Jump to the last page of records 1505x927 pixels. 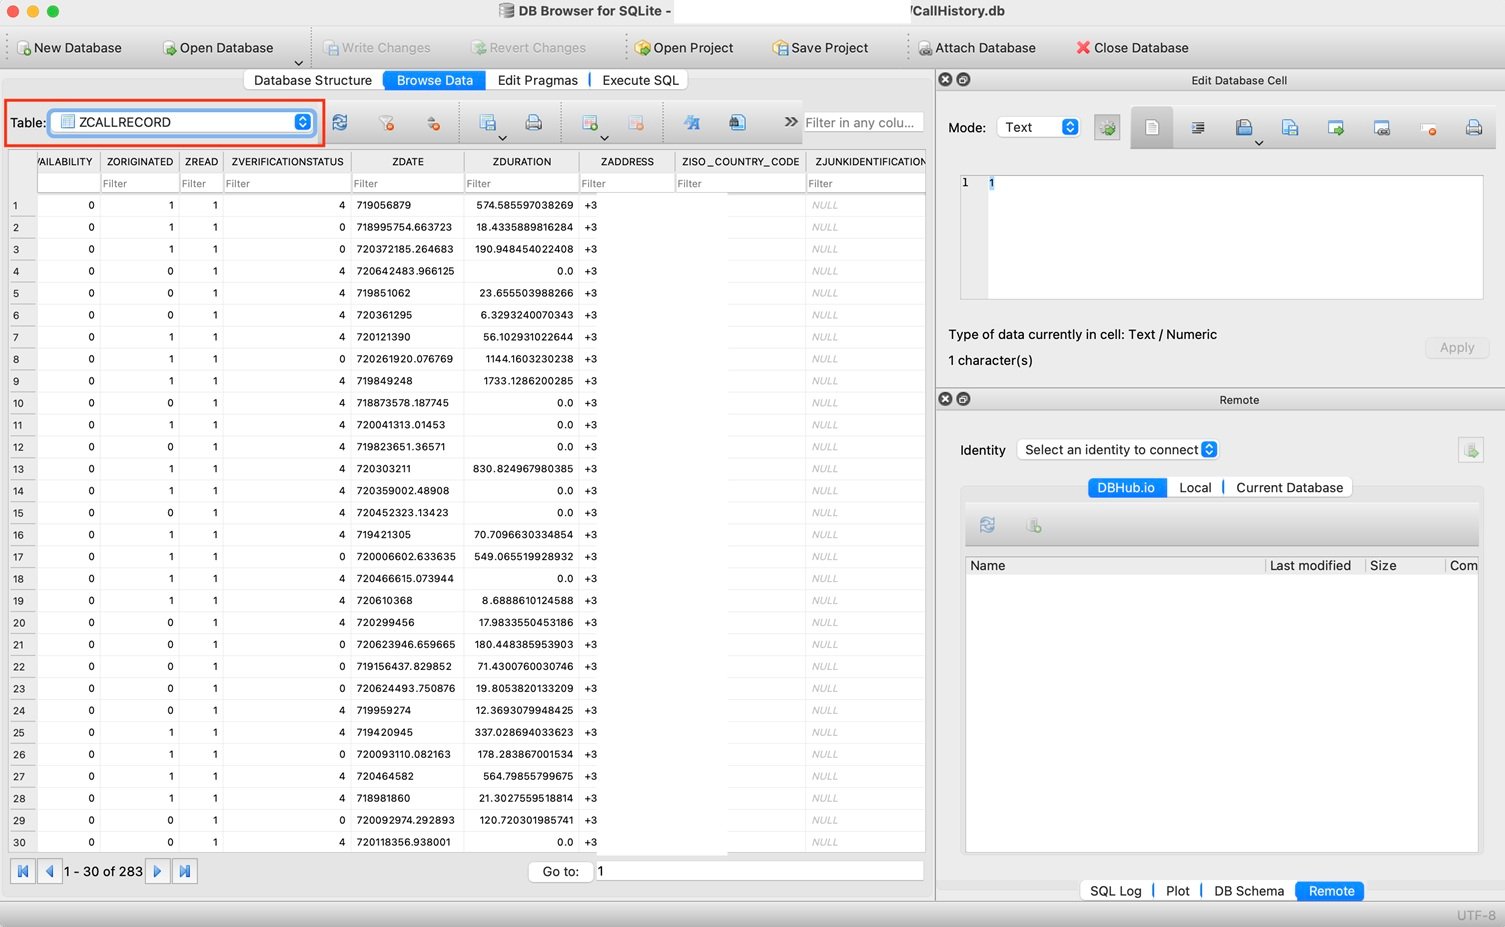(x=185, y=871)
